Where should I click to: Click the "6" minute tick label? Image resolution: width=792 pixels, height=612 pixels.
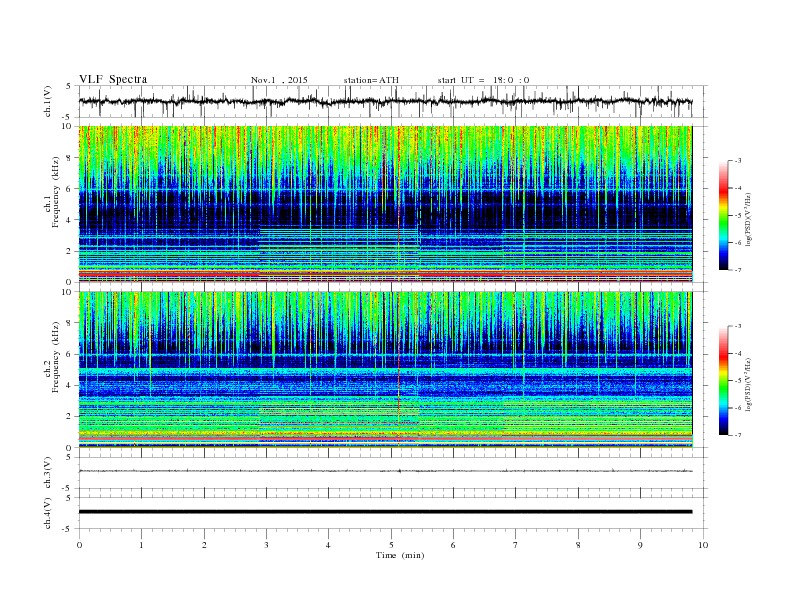[x=454, y=545]
